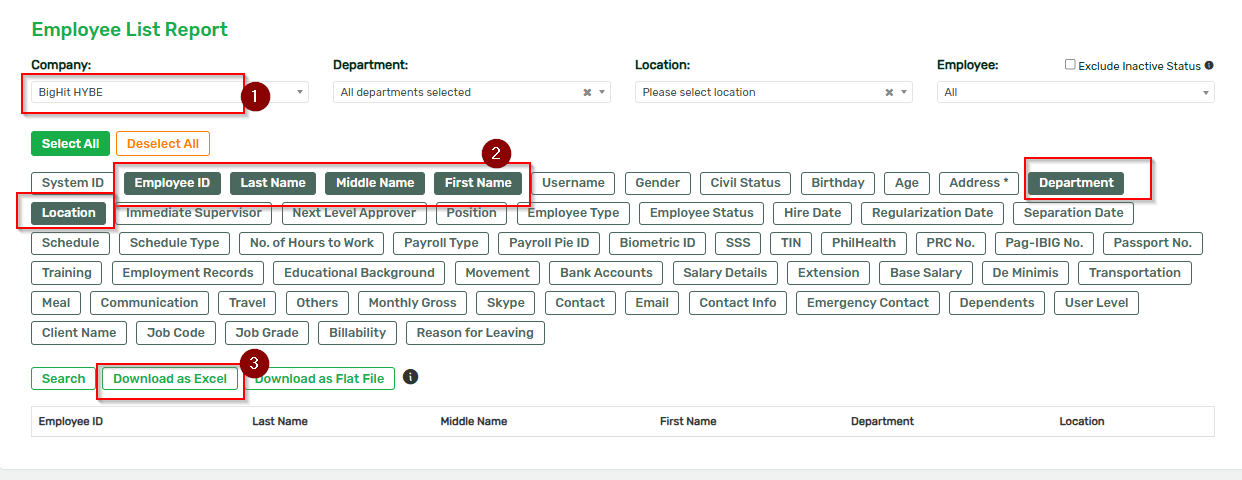Sort by the Last Name column header
The image size is (1242, 480).
coord(280,421)
